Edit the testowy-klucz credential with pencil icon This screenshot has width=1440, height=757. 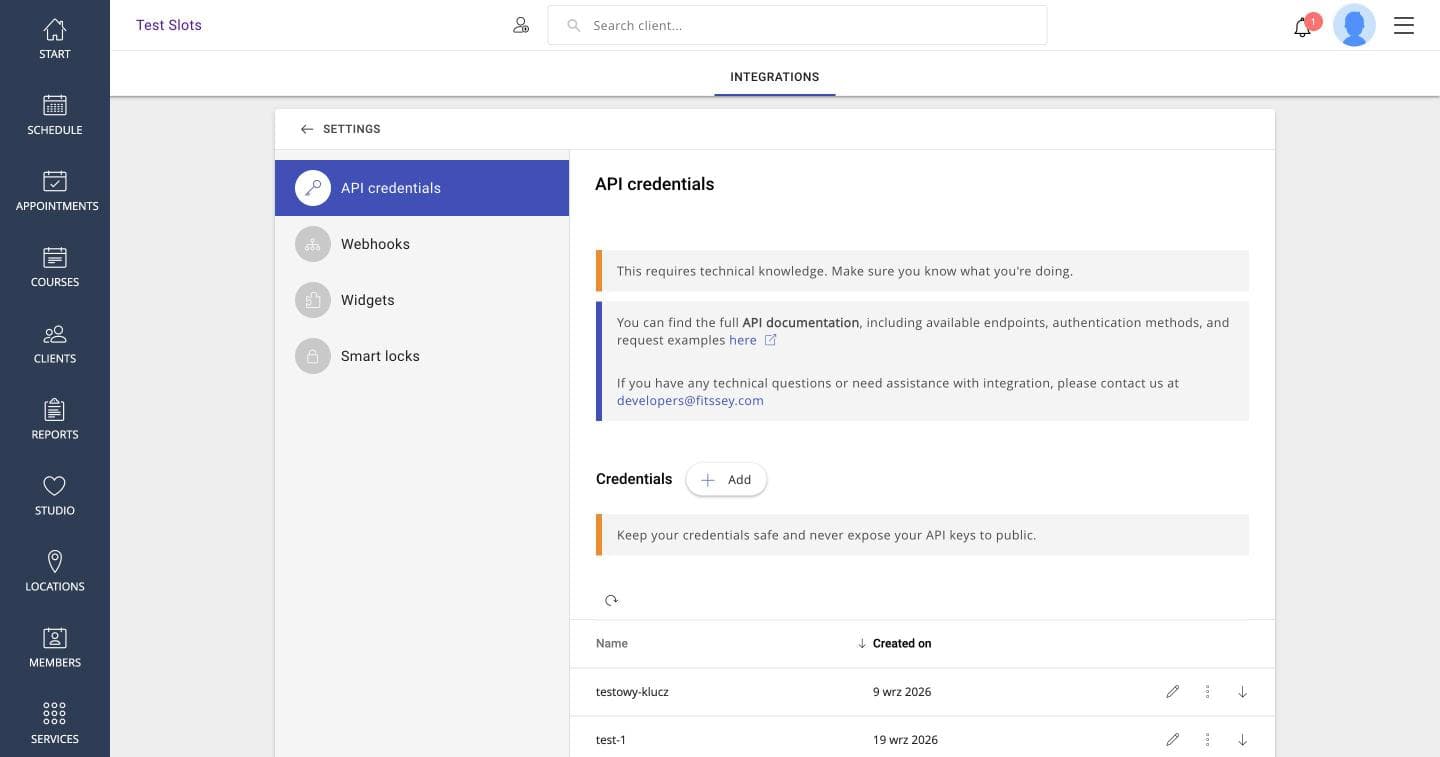click(x=1173, y=692)
